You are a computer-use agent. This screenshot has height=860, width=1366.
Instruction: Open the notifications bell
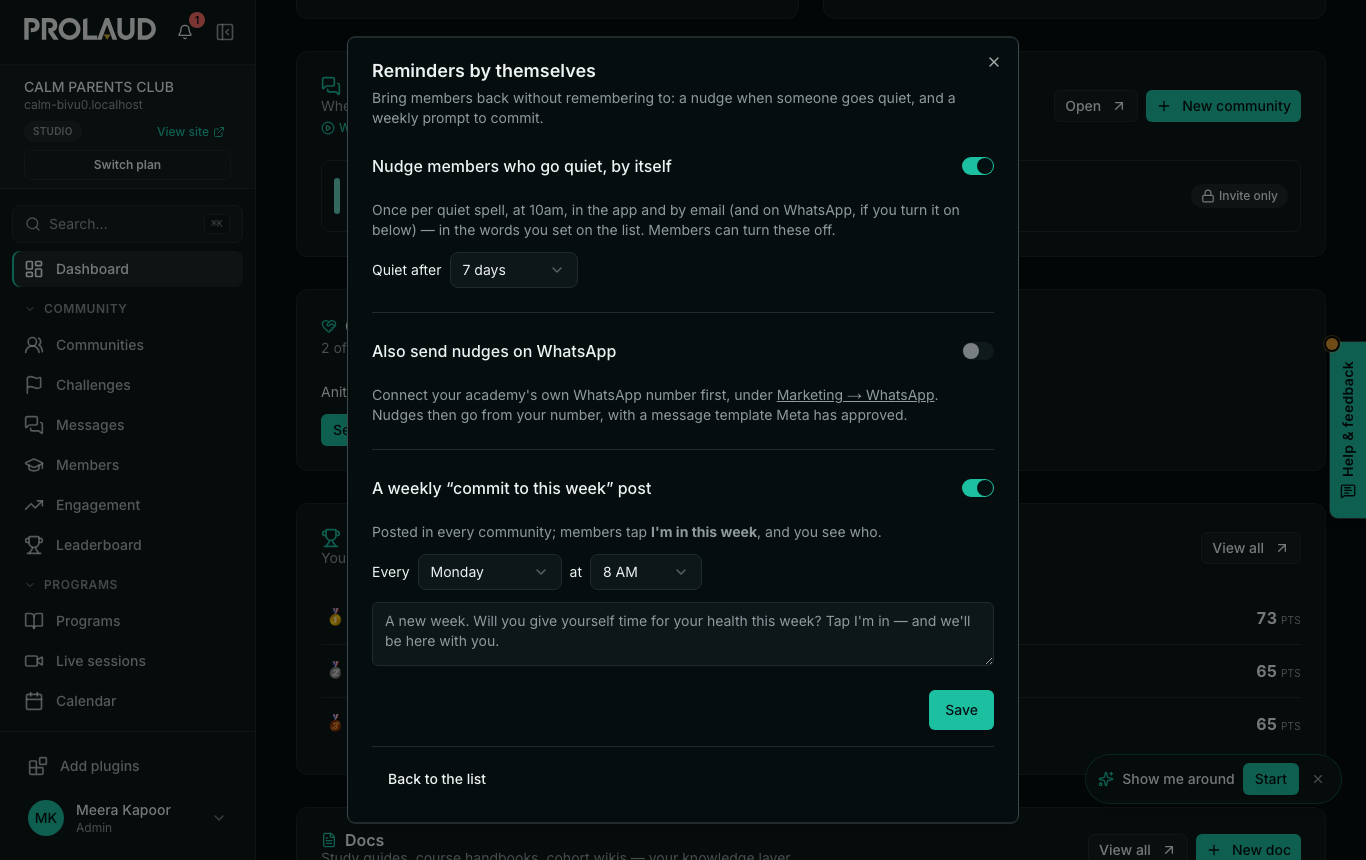pyautogui.click(x=185, y=32)
